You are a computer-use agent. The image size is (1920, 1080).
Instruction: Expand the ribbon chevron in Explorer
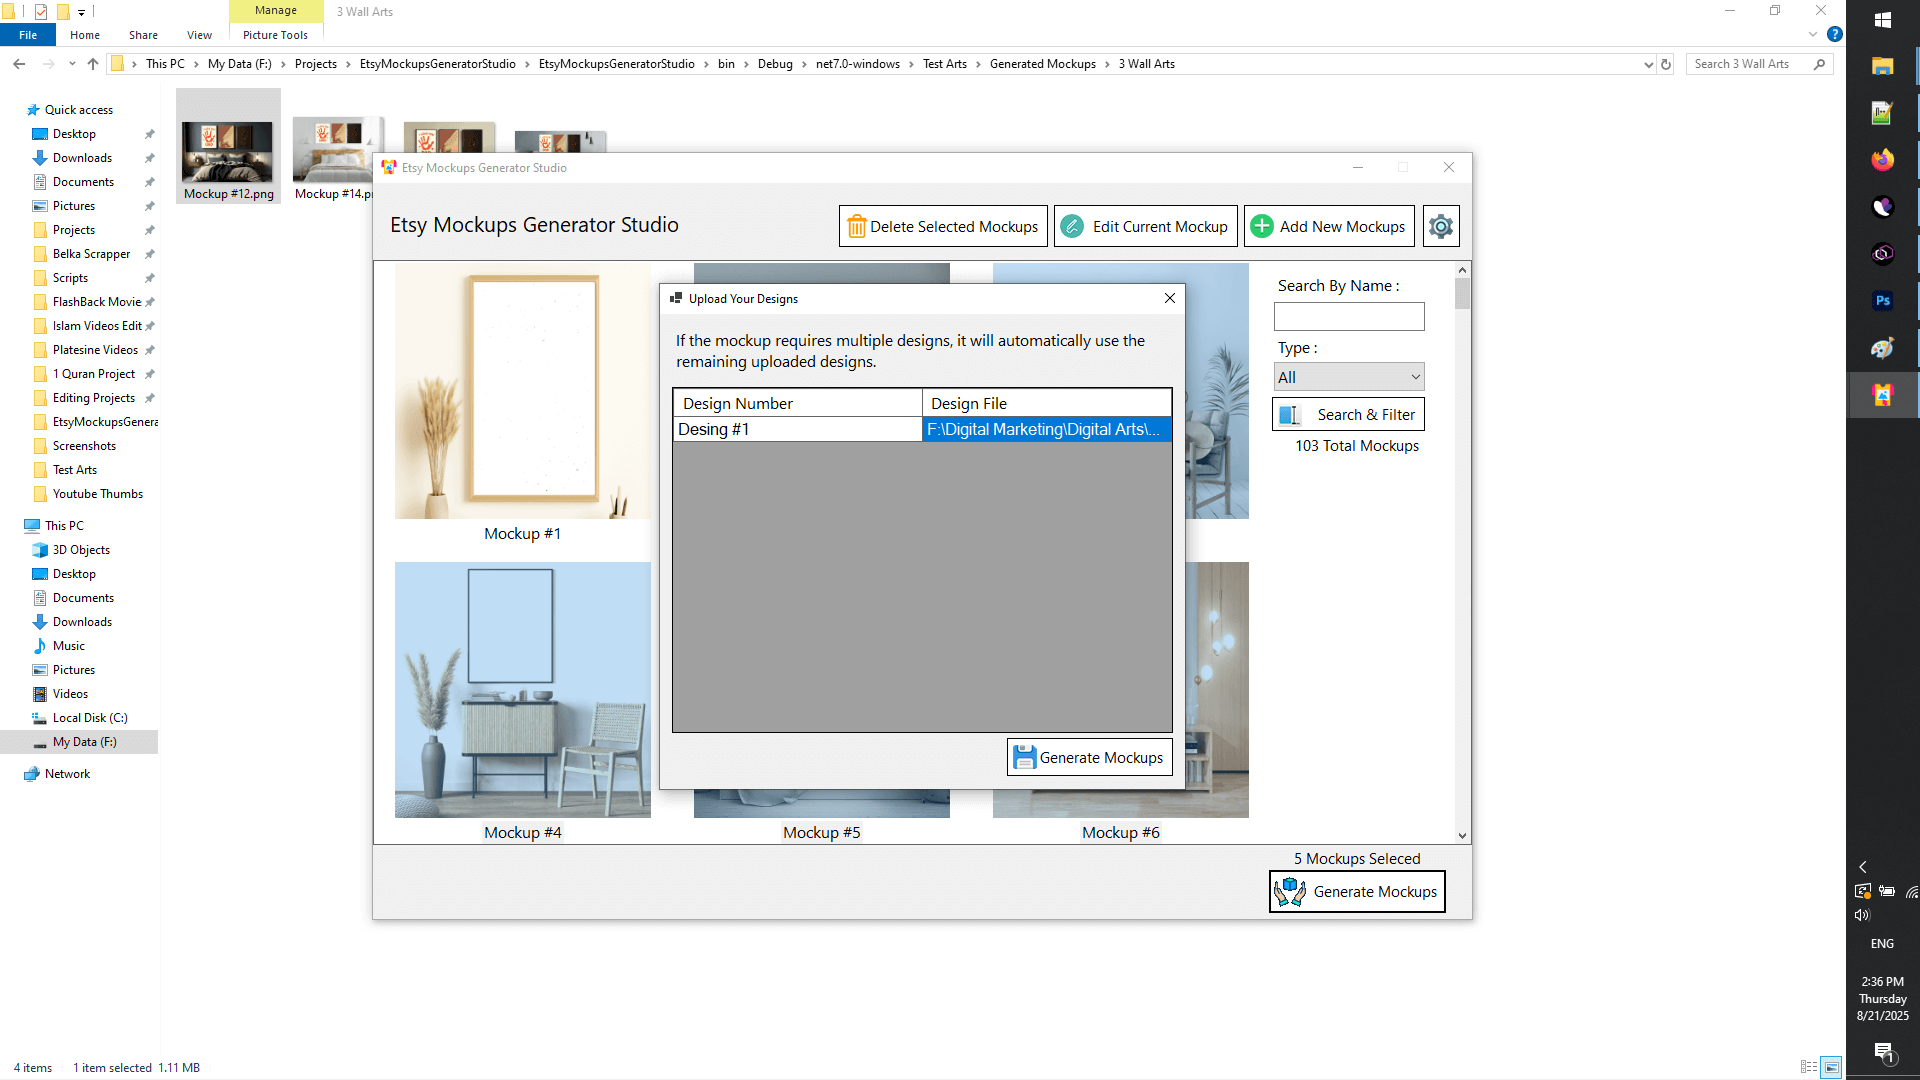(x=1813, y=34)
